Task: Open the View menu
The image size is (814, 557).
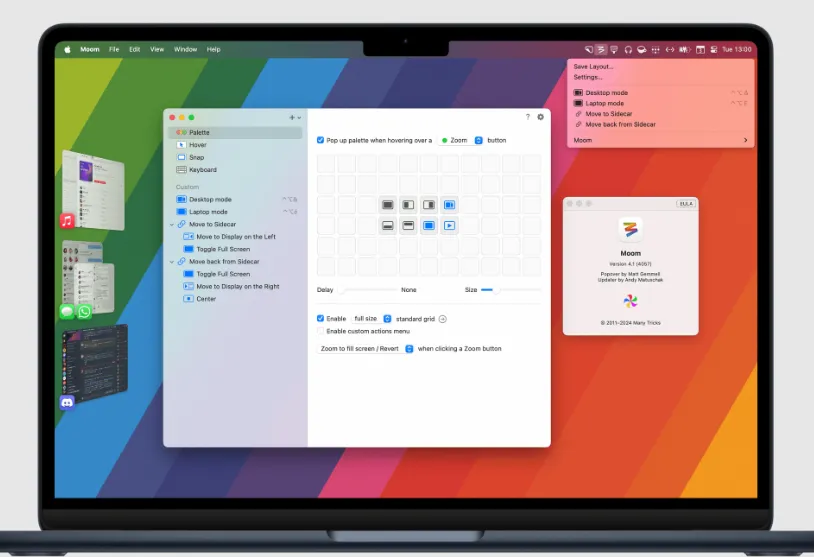Action: (x=157, y=49)
